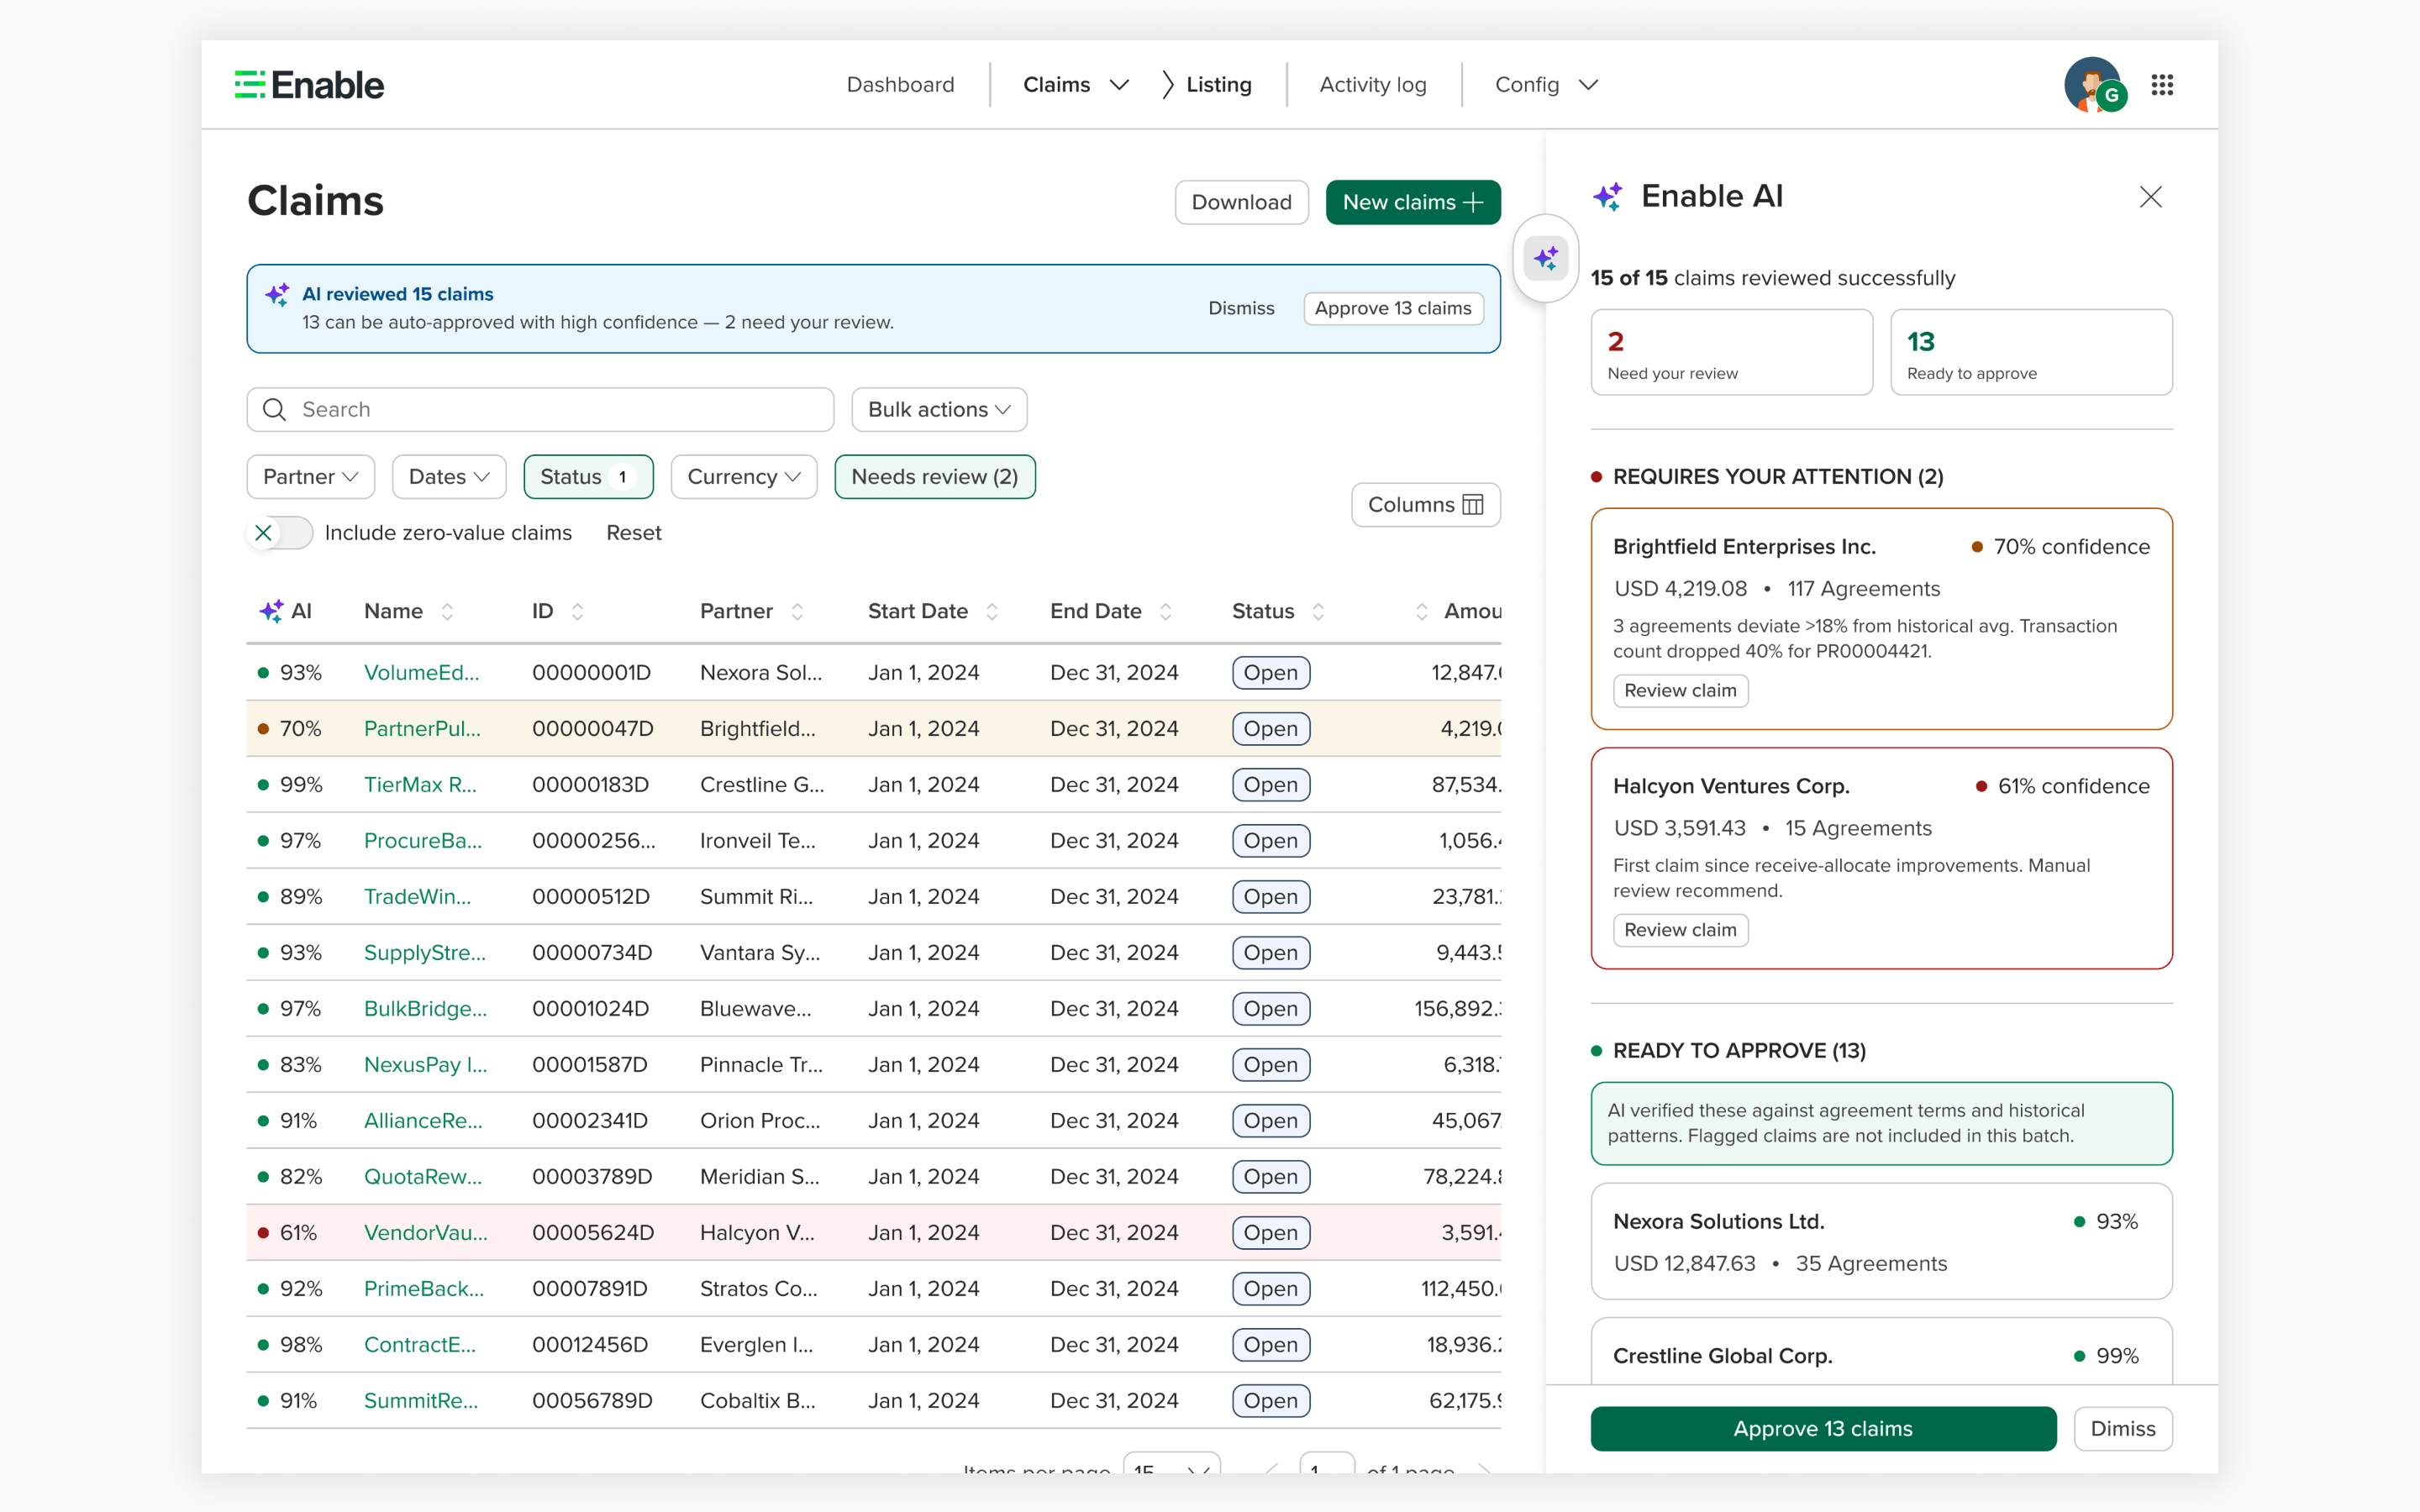Open the VolumeEd... claim link

(421, 673)
